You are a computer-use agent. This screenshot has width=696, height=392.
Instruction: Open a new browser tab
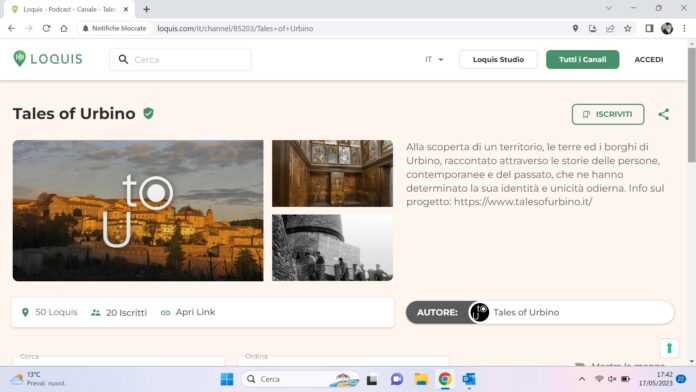pos(146,9)
